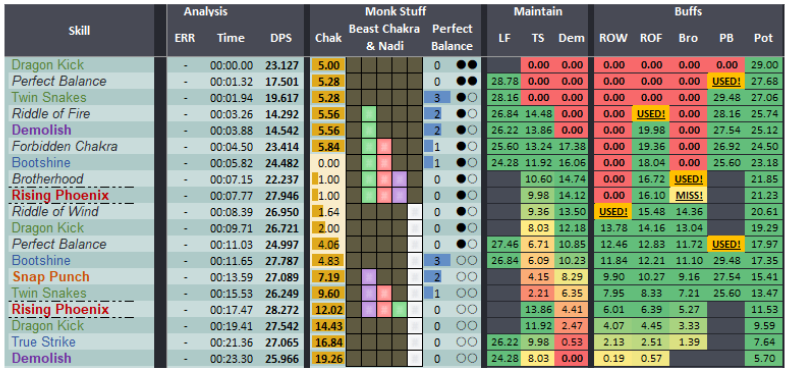Screen dimensions: 790x377
Task: Click the USED! cell in Riddle of Fire row
Action: click(x=651, y=114)
